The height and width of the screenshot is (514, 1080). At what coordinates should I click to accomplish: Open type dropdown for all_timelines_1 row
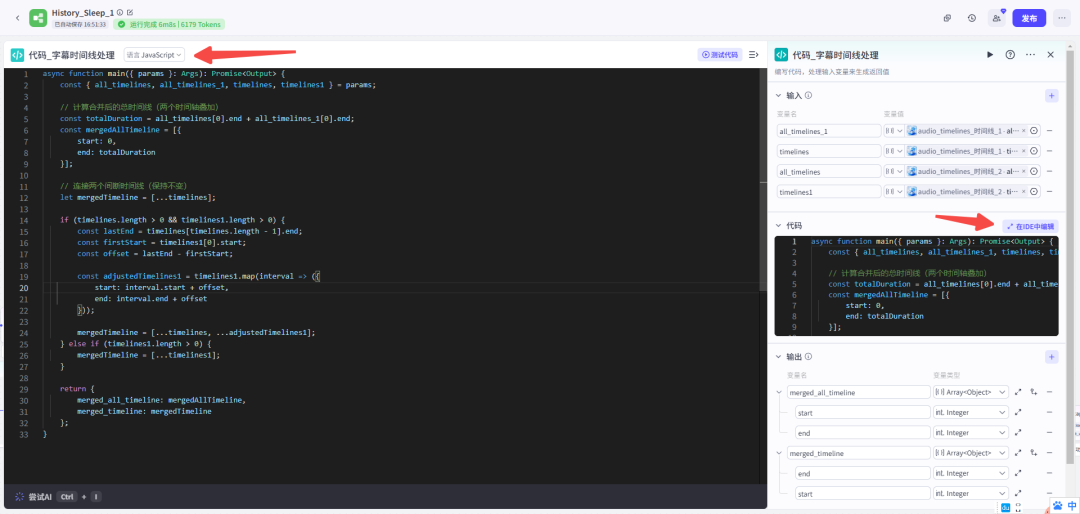[x=894, y=131]
